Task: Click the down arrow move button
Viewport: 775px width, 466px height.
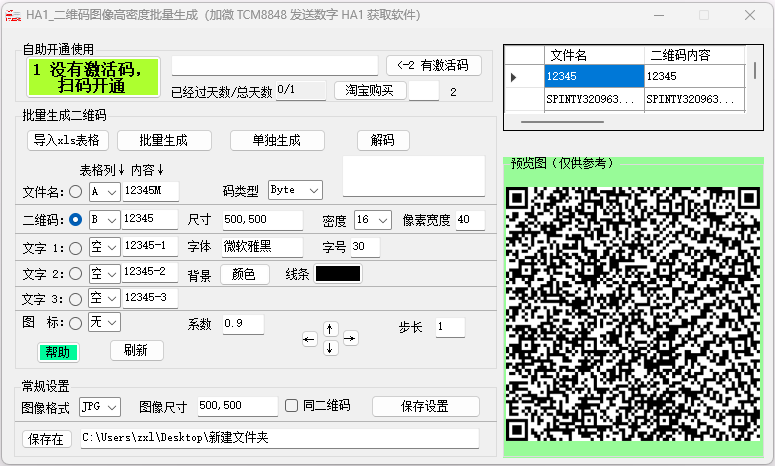Action: (330, 348)
